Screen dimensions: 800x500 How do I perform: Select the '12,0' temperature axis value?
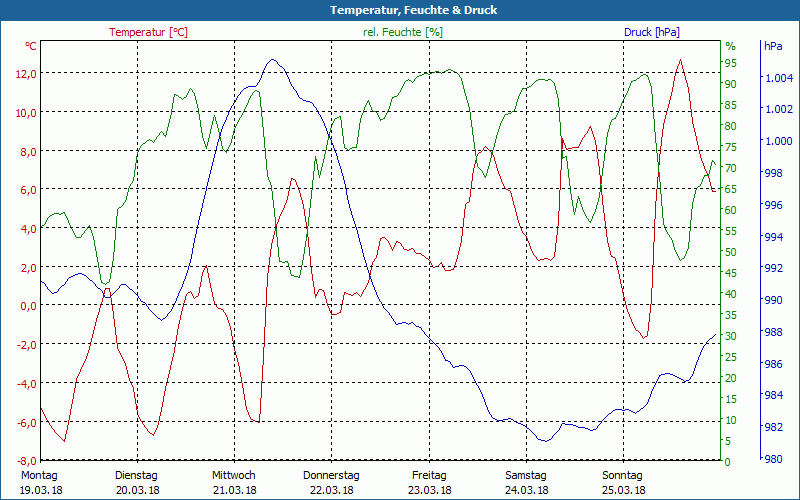26,74
